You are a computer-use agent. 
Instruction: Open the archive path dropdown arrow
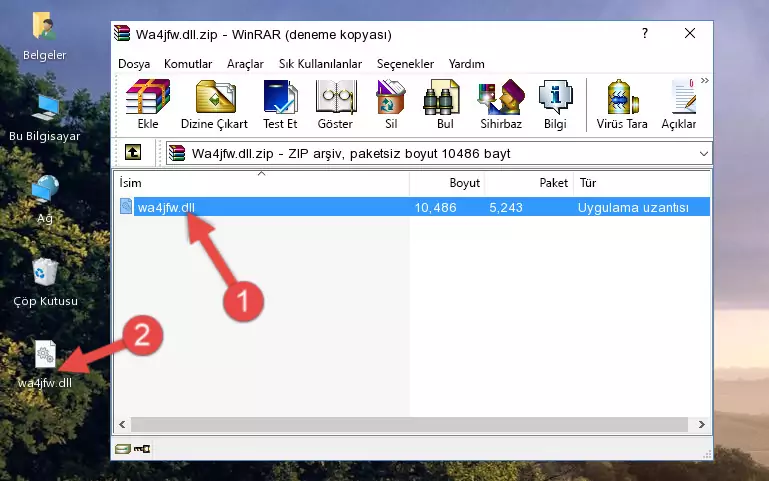[x=704, y=153]
